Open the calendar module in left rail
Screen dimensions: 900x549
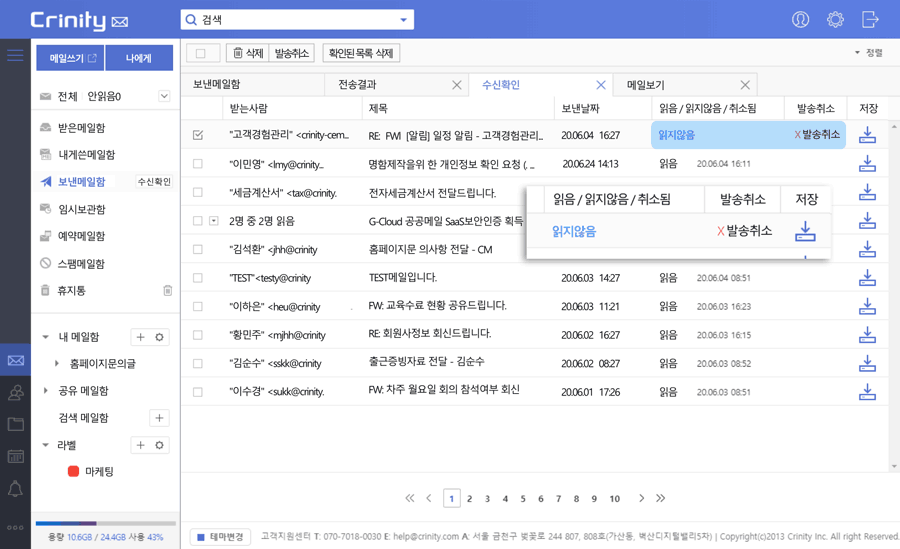[x=15, y=457]
